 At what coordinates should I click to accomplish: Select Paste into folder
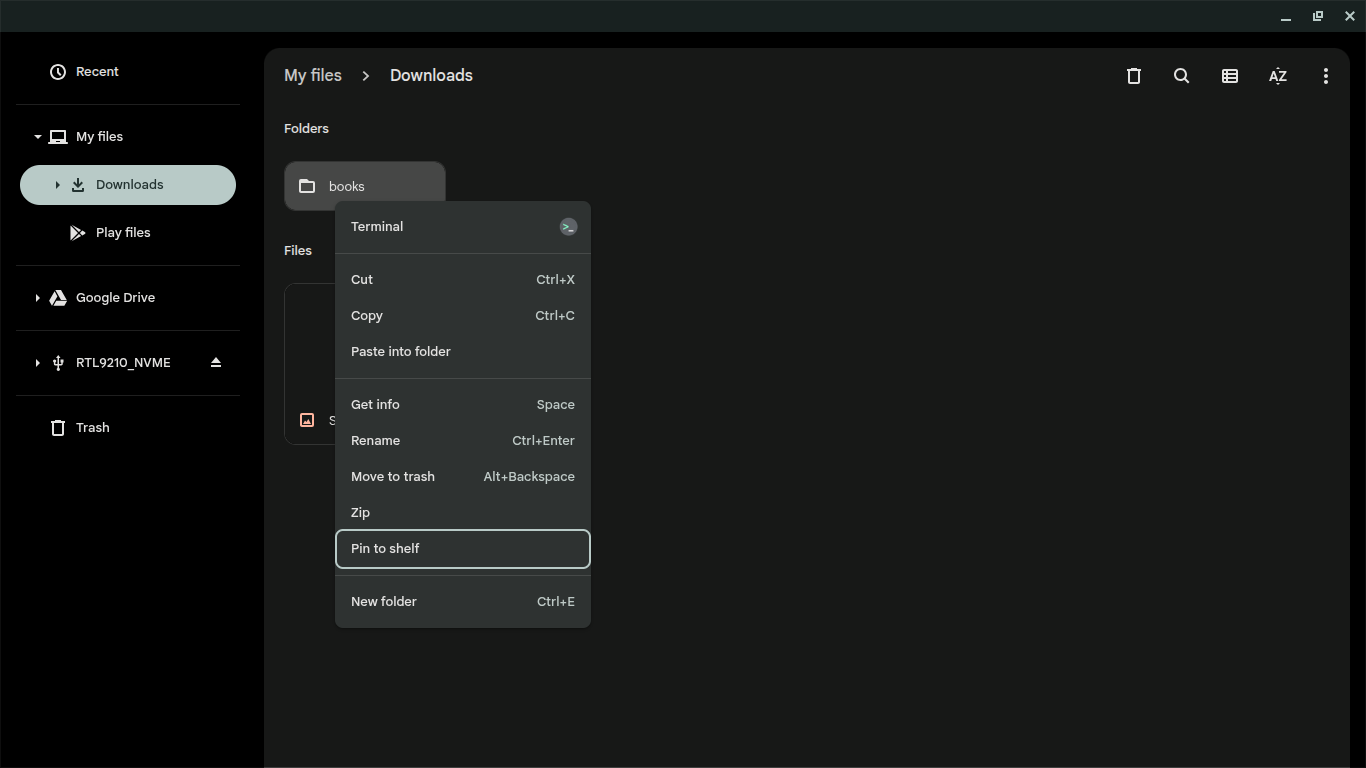pos(463,352)
